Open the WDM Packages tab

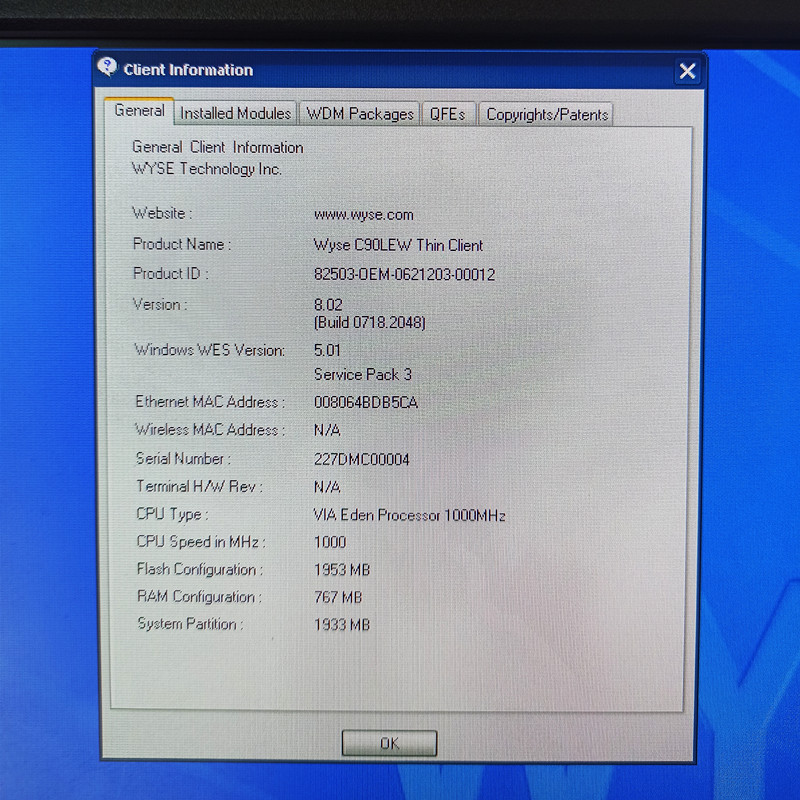360,114
